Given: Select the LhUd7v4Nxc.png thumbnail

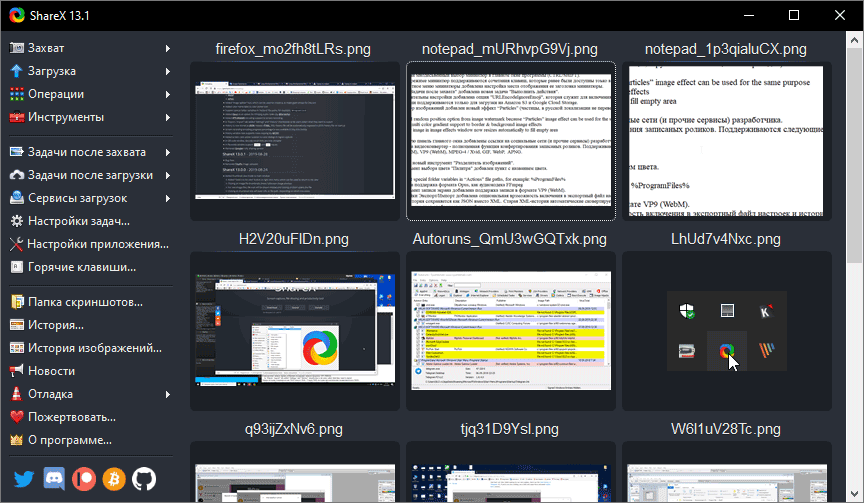Looking at the screenshot, I should [x=727, y=331].
